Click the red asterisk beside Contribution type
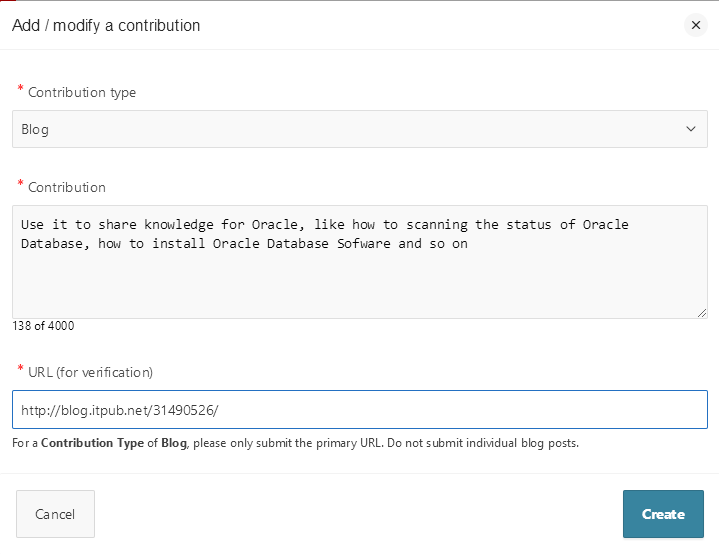This screenshot has height=554, width=719. [21, 90]
